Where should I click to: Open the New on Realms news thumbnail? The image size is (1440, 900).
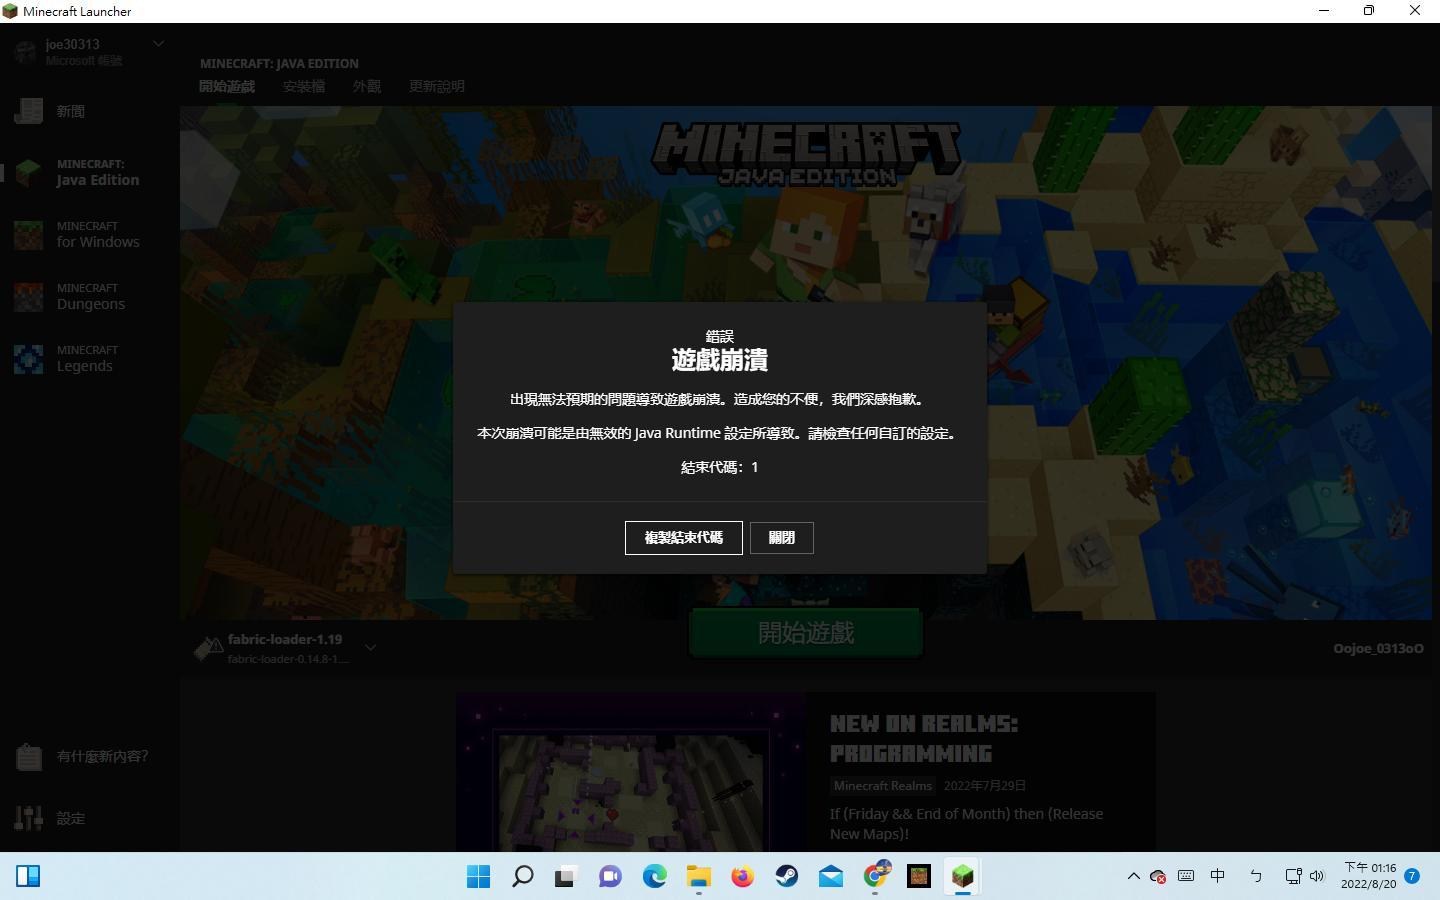pyautogui.click(x=631, y=772)
